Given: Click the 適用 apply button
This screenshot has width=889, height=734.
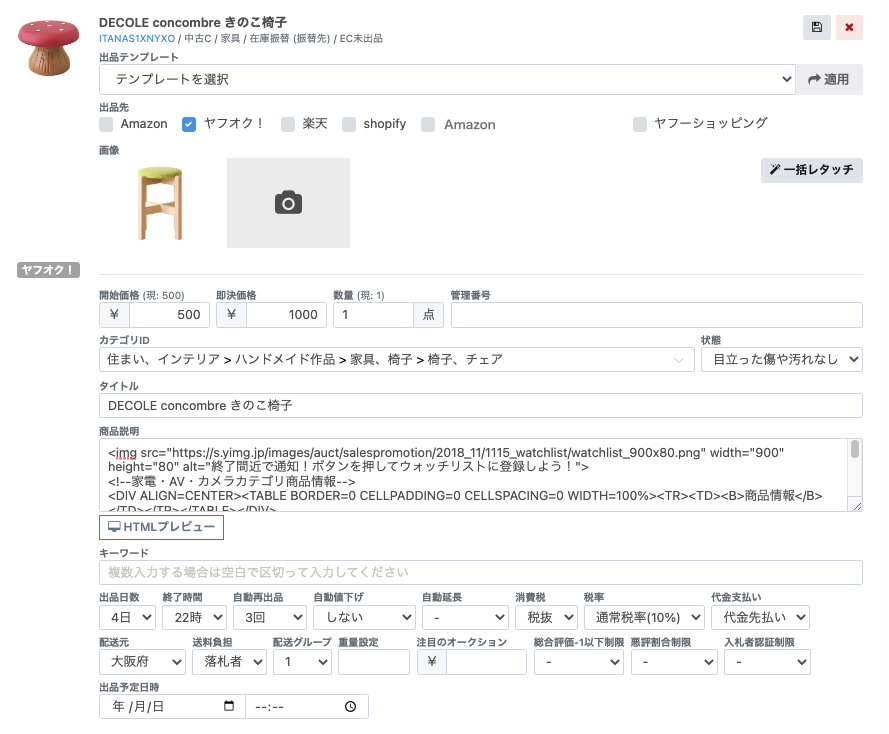Looking at the screenshot, I should (x=829, y=79).
